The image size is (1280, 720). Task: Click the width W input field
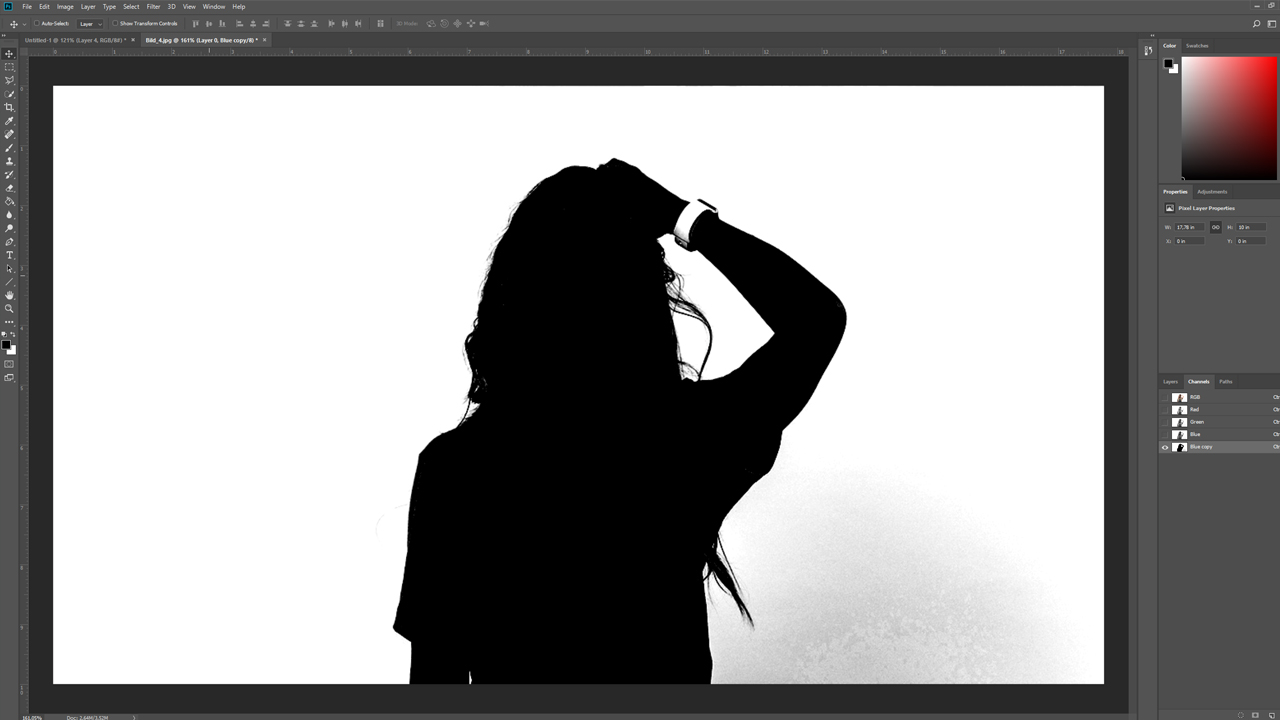pos(1190,227)
